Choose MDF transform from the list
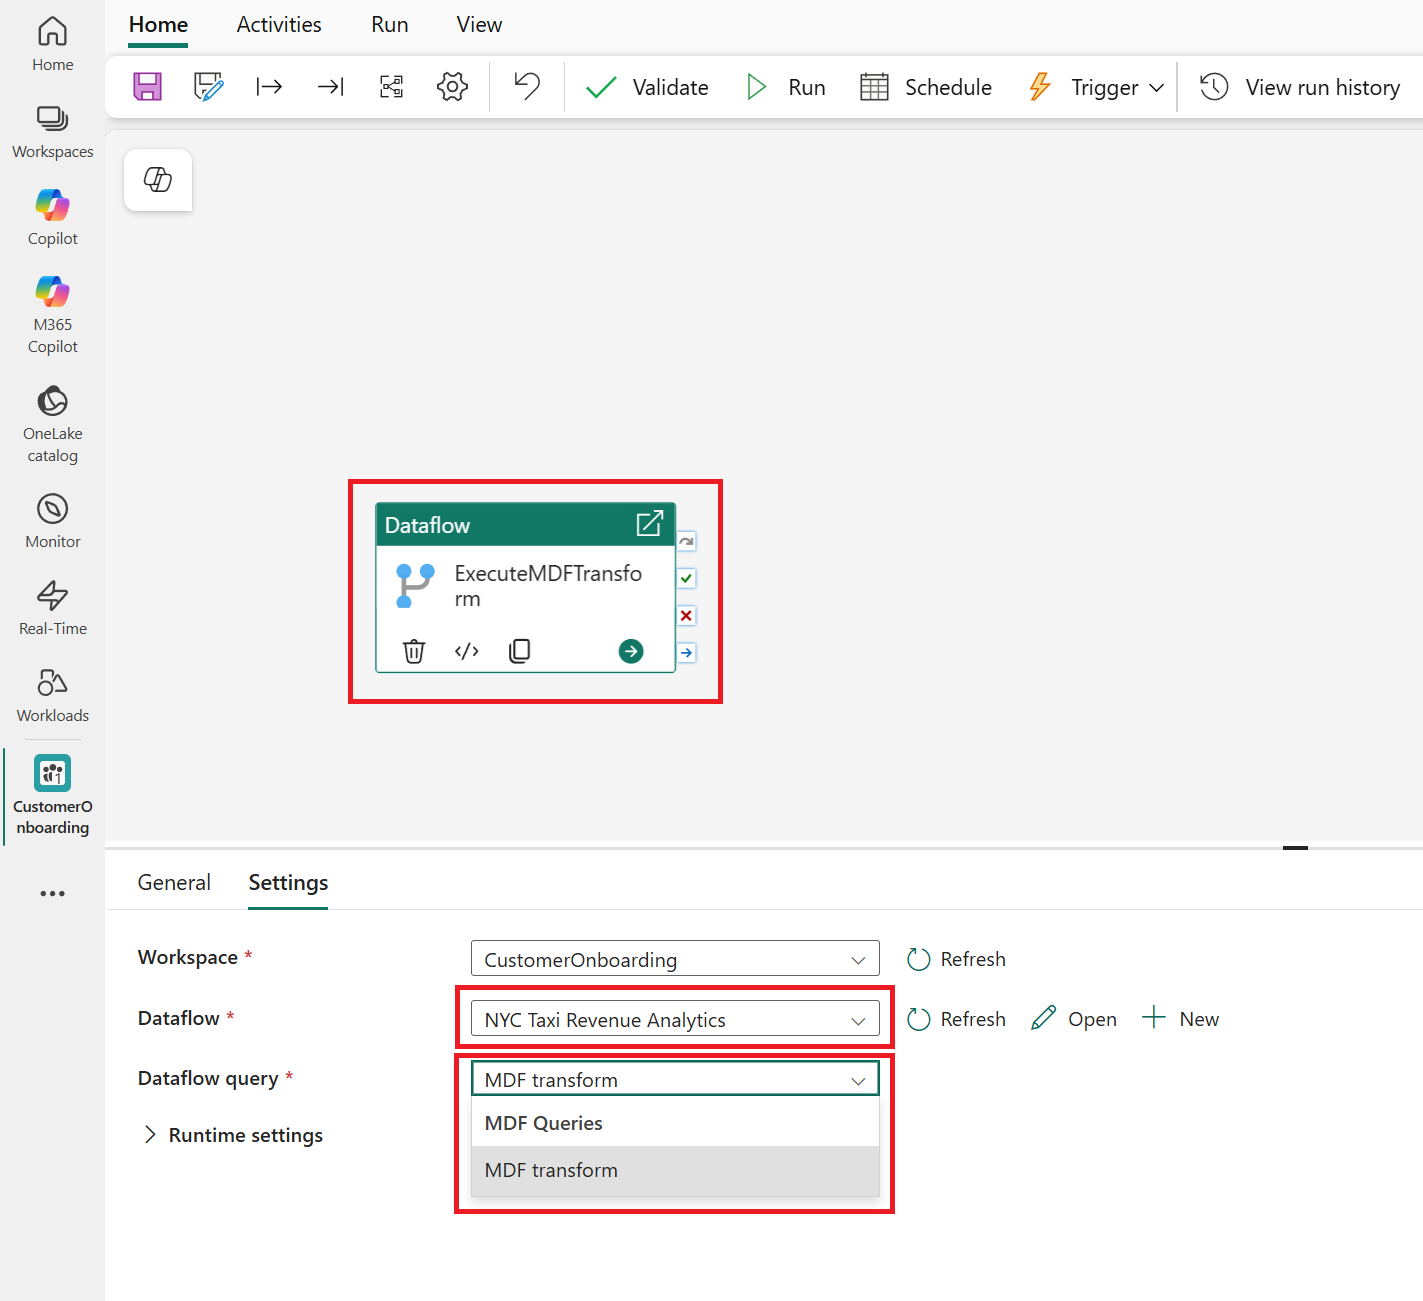Viewport: 1423px width, 1301px height. (x=675, y=1170)
